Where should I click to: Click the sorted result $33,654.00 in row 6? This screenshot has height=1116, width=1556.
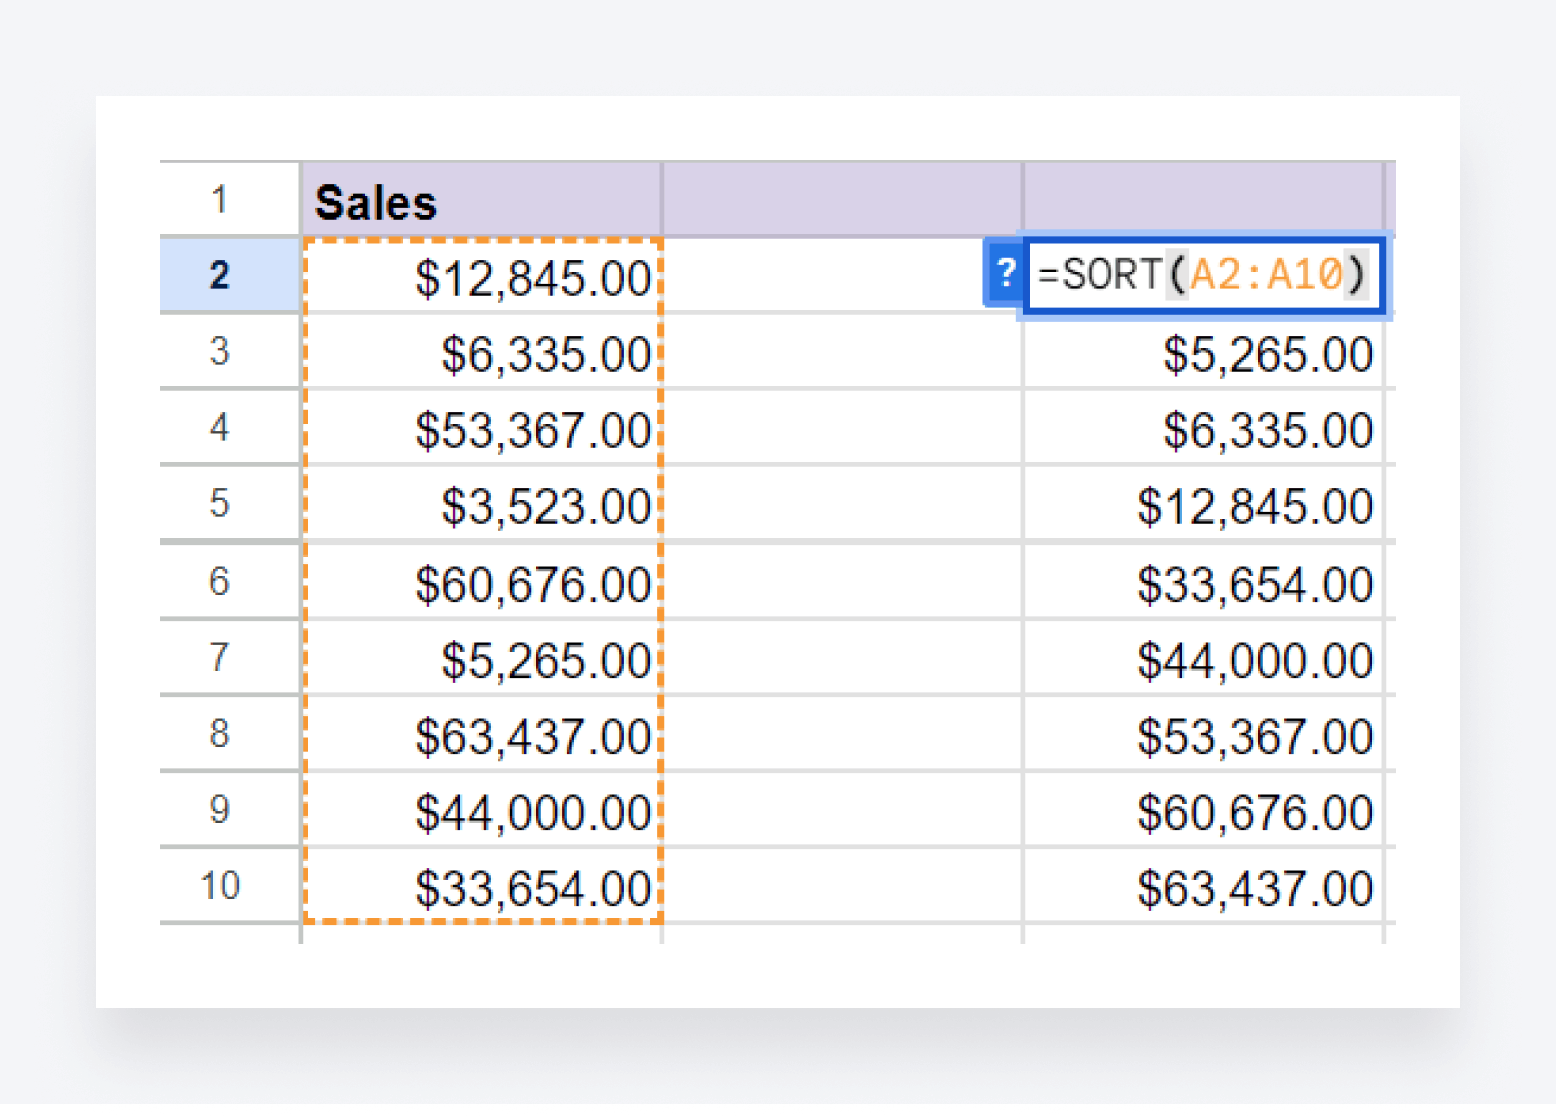point(1204,581)
